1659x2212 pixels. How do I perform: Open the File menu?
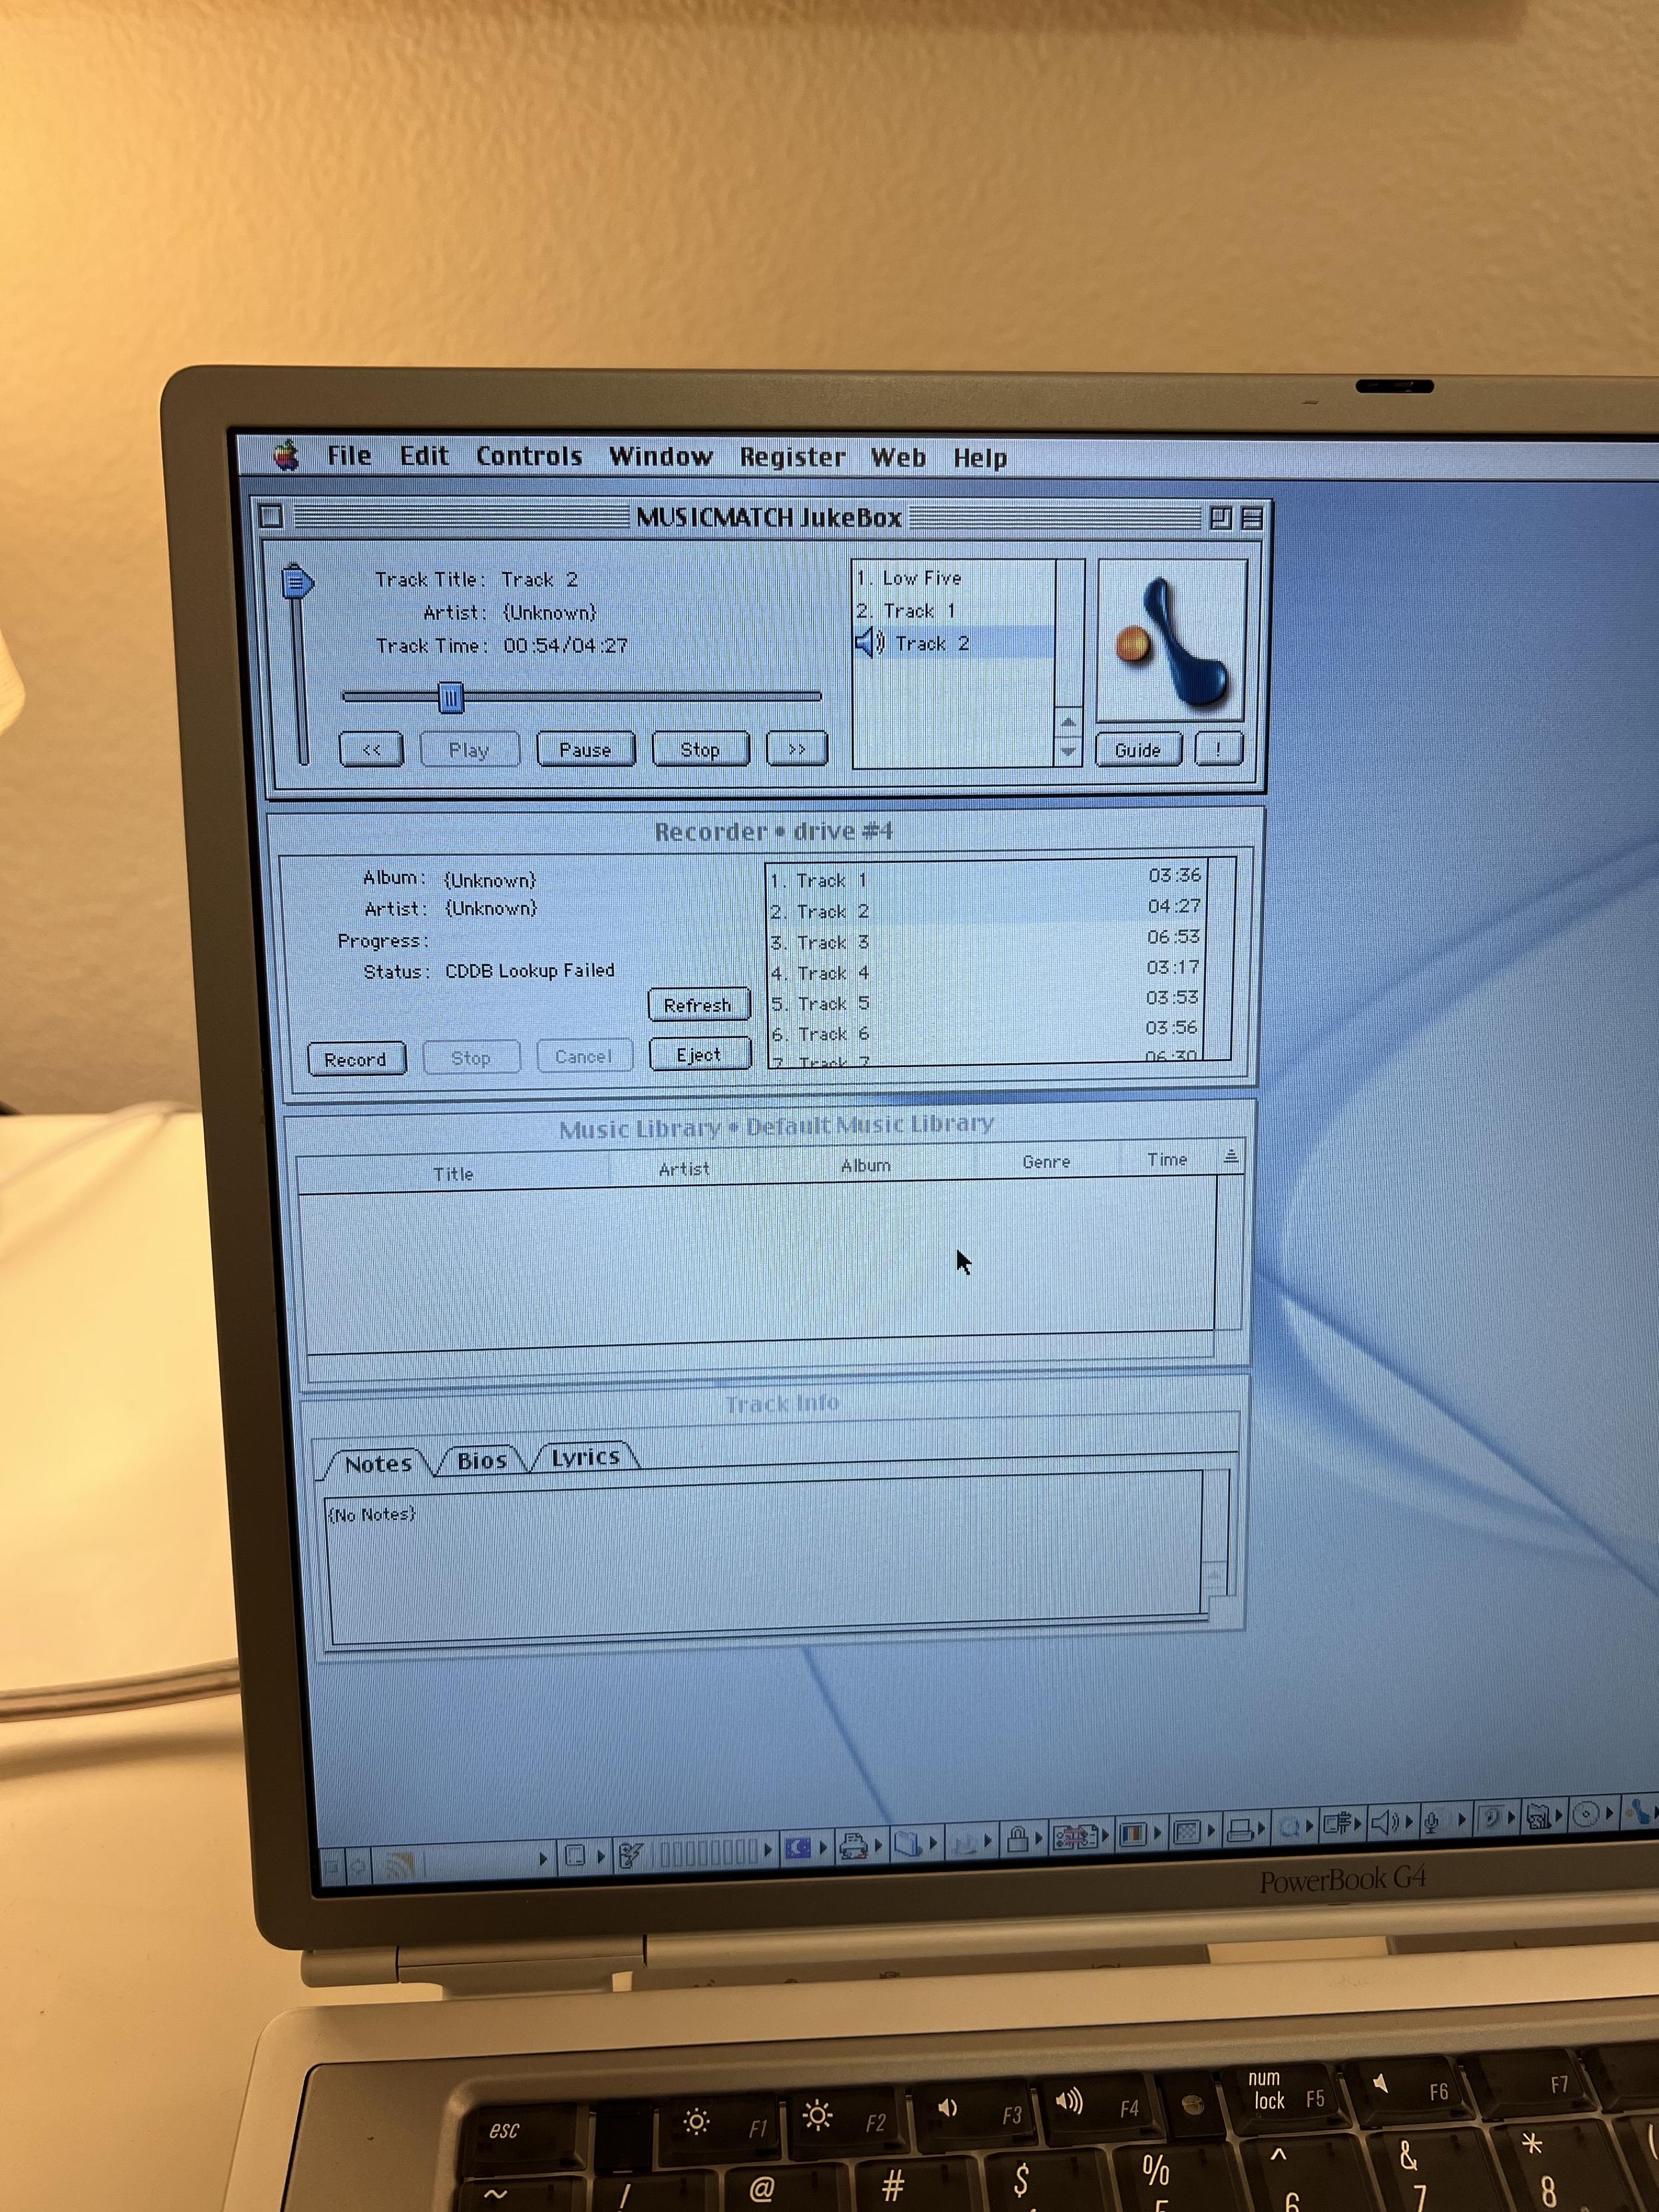349,456
